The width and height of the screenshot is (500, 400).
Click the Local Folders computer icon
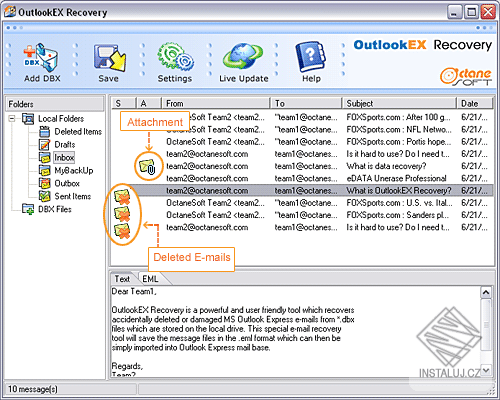pos(28,119)
